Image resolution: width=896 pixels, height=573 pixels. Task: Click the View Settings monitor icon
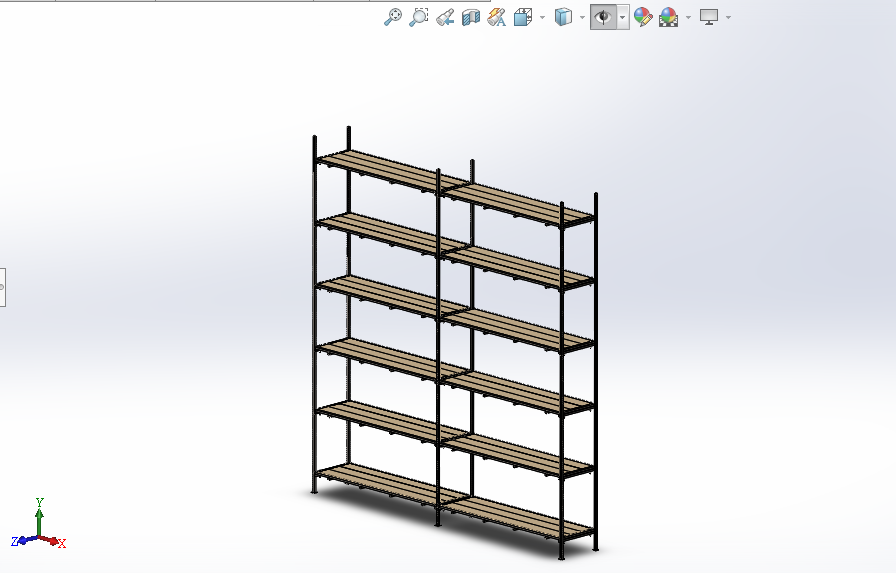point(709,17)
